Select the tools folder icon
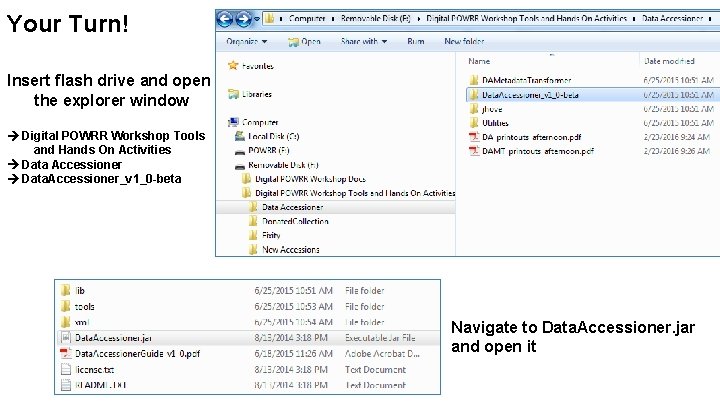 [x=66, y=306]
